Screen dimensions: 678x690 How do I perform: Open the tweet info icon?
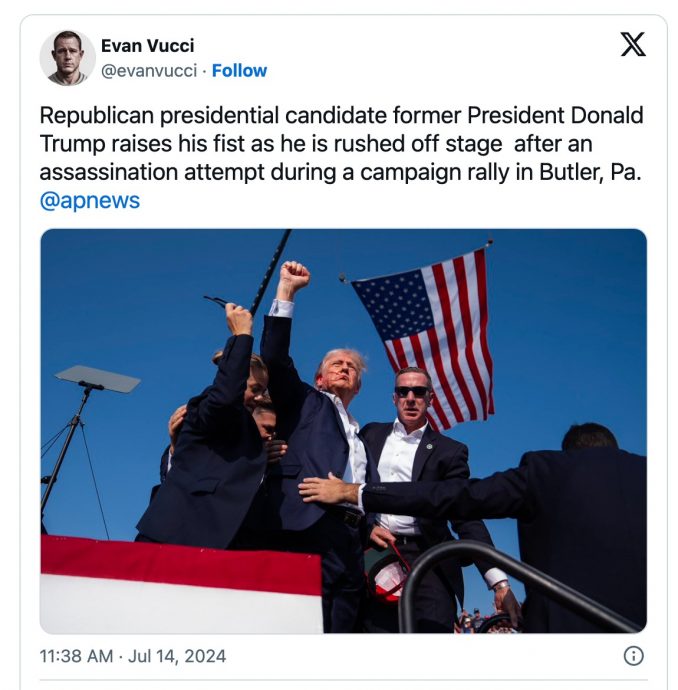pos(633,656)
